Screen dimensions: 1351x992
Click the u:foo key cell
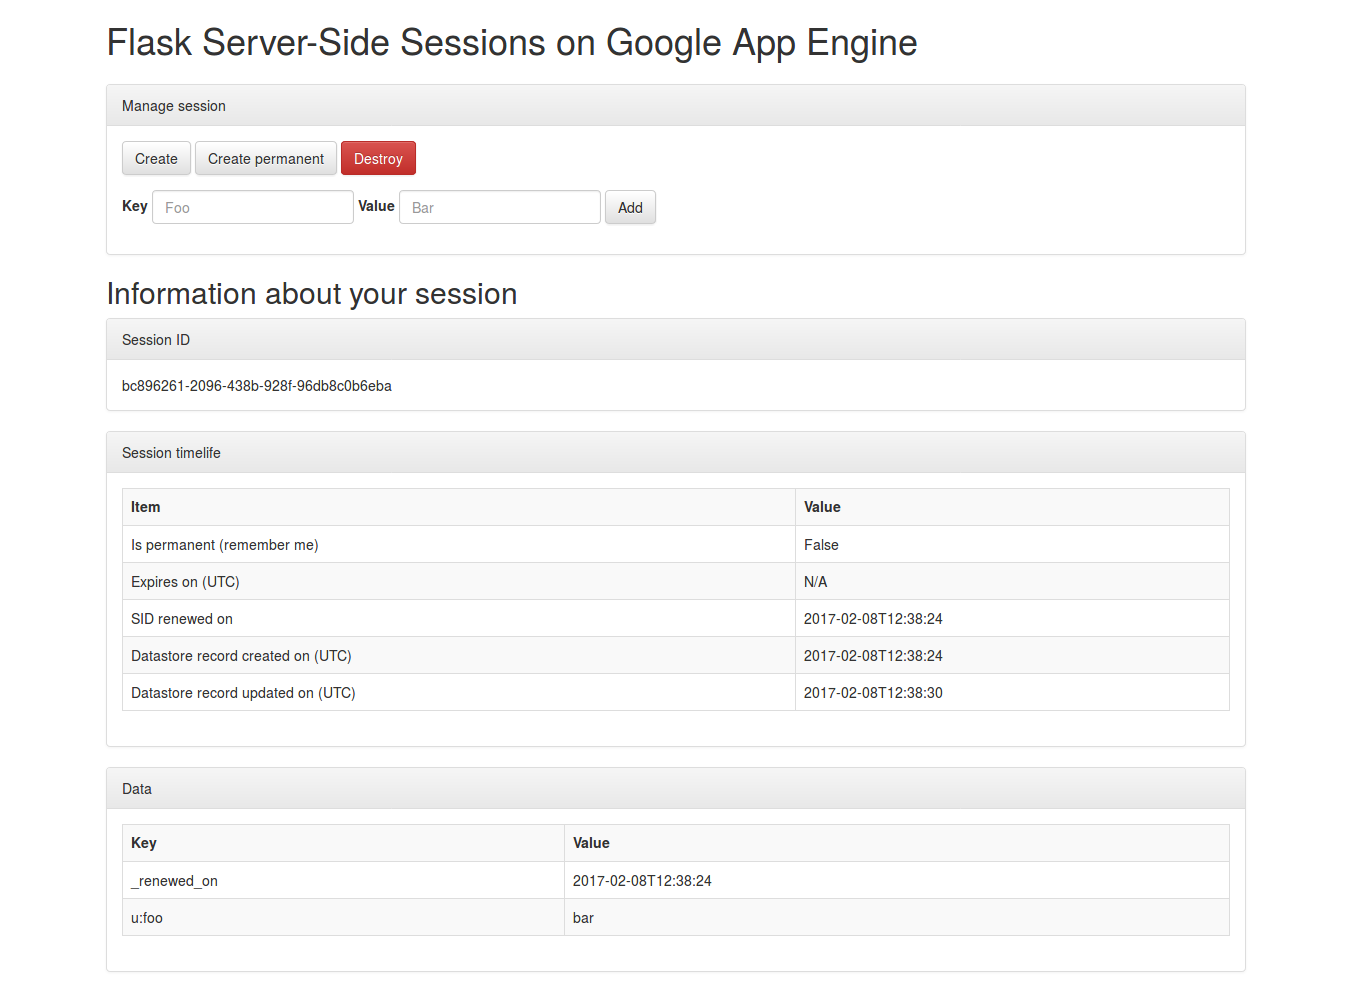click(x=343, y=917)
